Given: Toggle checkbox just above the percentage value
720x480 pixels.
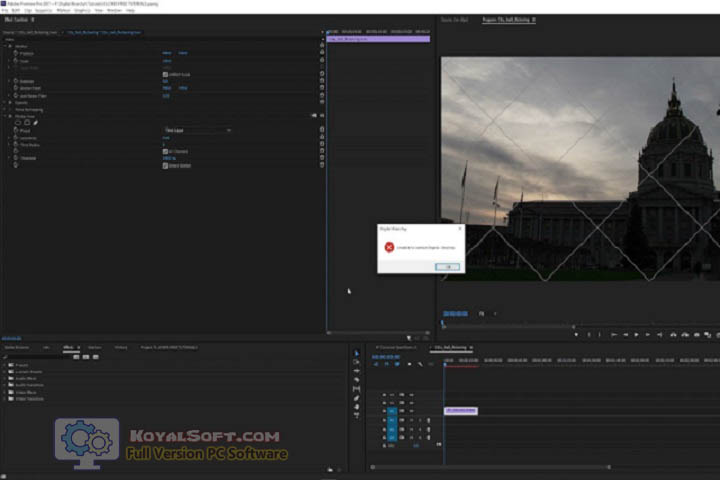Looking at the screenshot, I should pos(165,151).
